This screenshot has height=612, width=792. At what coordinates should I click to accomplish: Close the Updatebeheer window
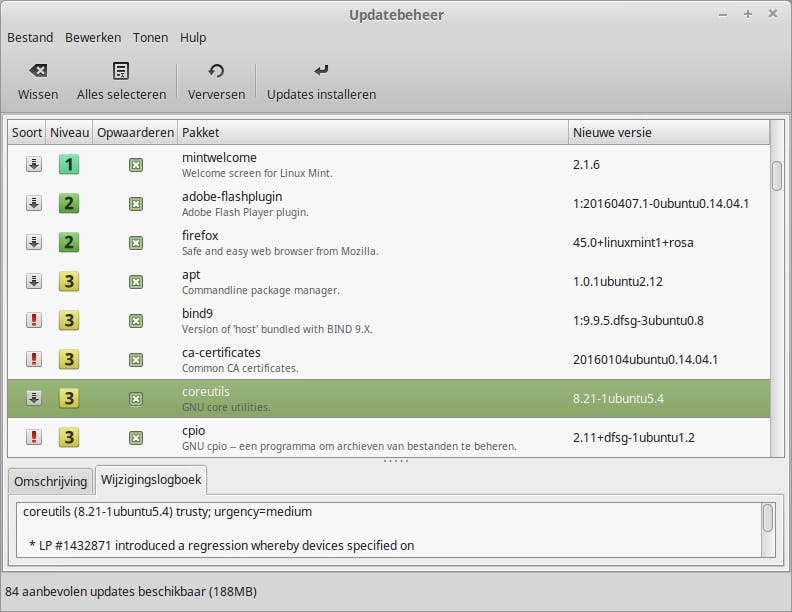click(773, 14)
